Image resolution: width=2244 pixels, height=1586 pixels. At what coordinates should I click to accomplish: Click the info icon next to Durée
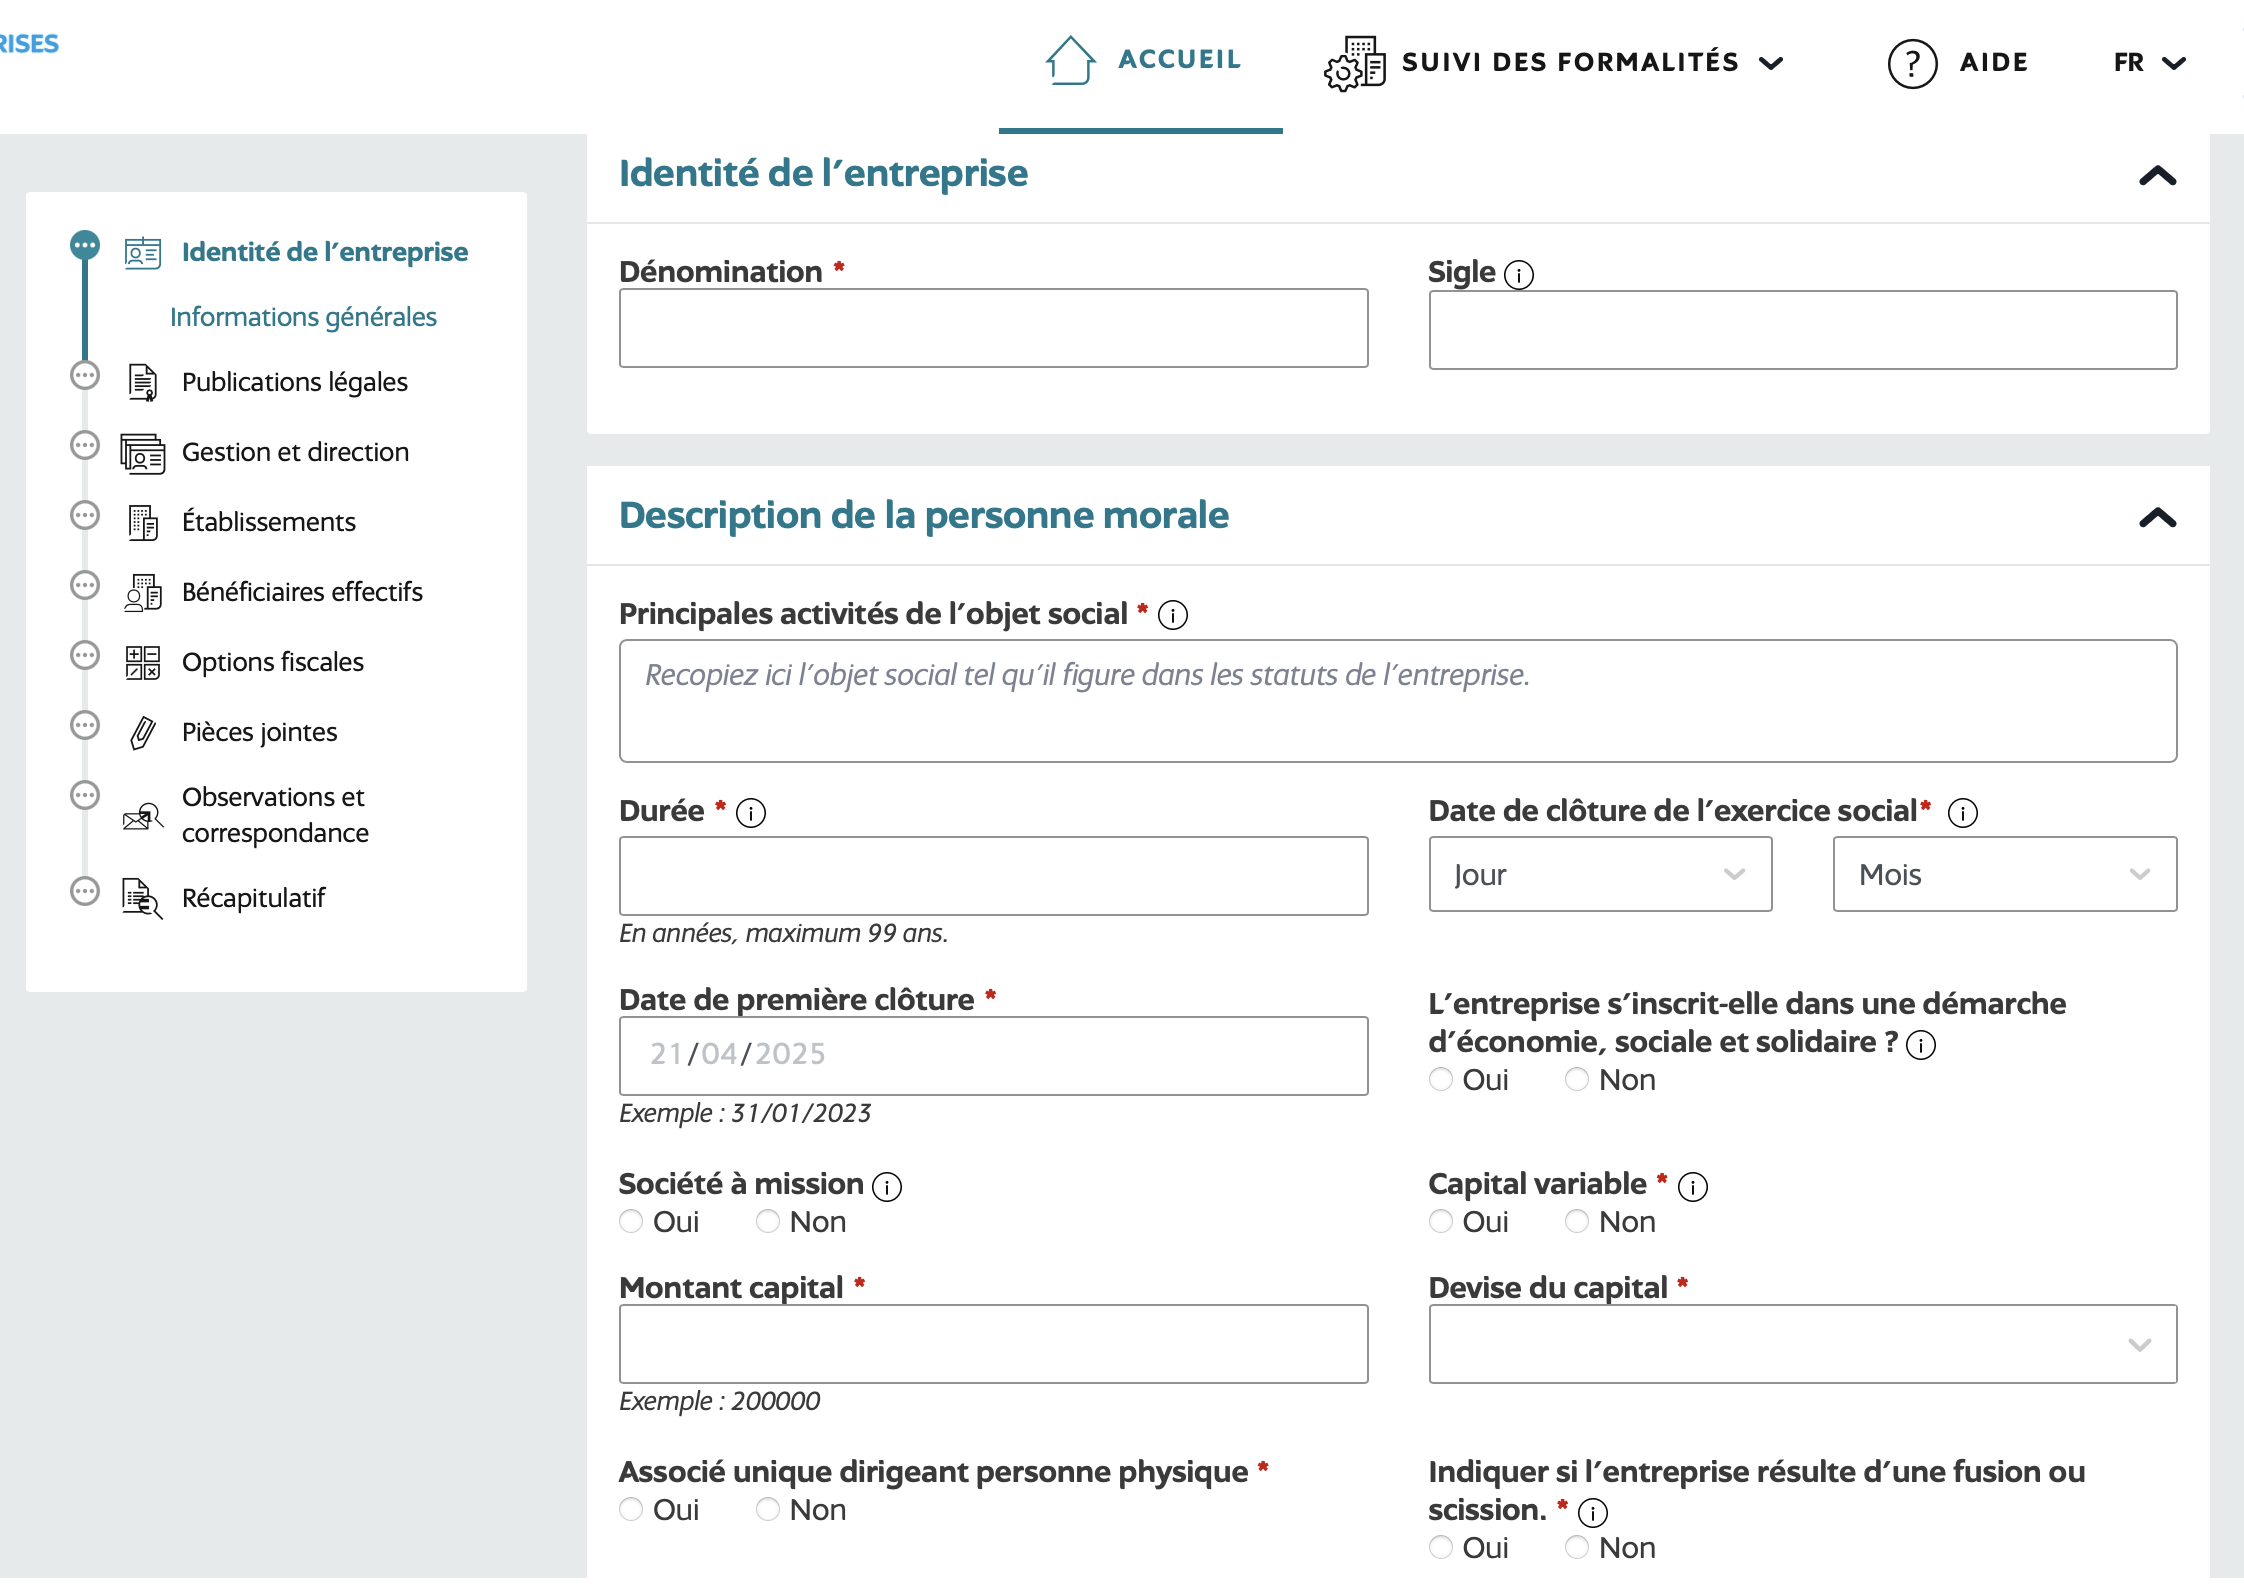(x=751, y=813)
